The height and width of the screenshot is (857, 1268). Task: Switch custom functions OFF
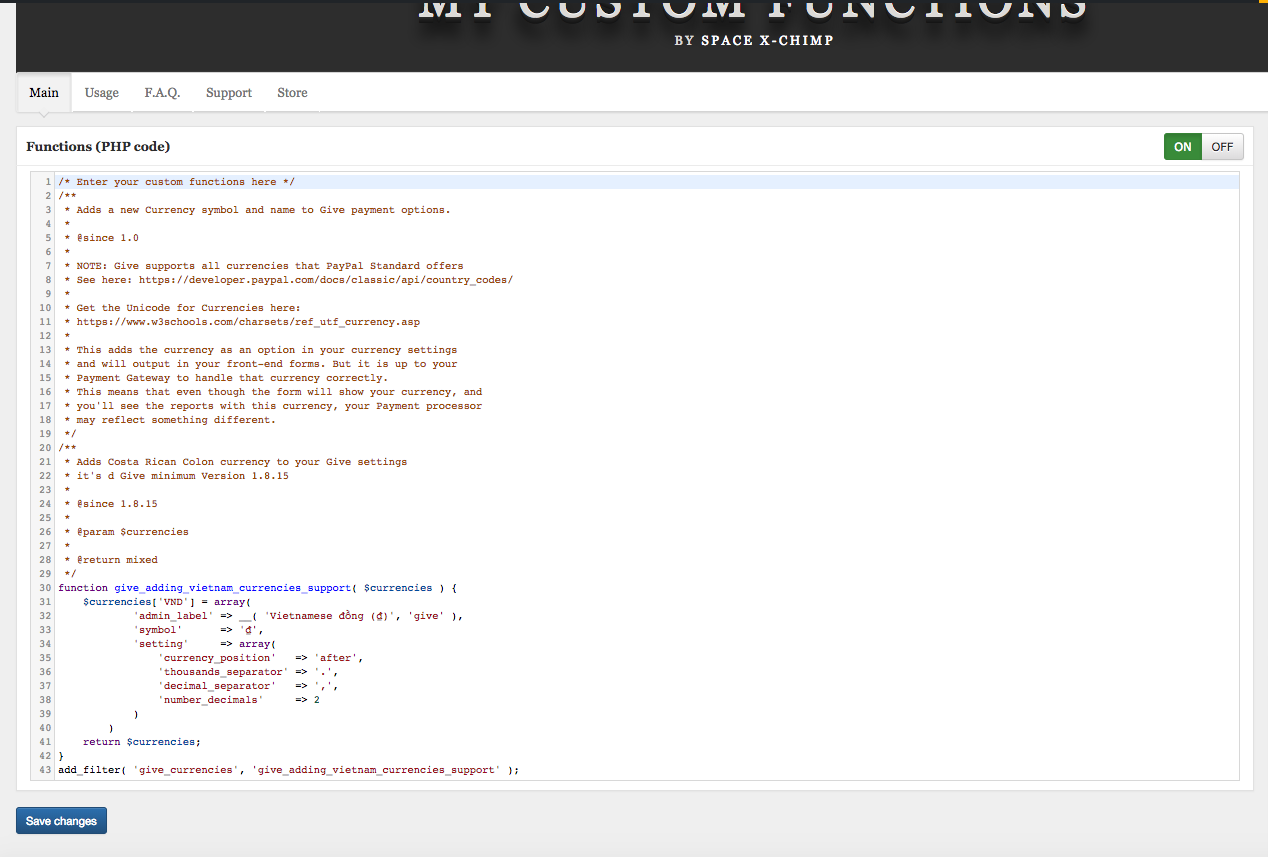coord(1222,147)
